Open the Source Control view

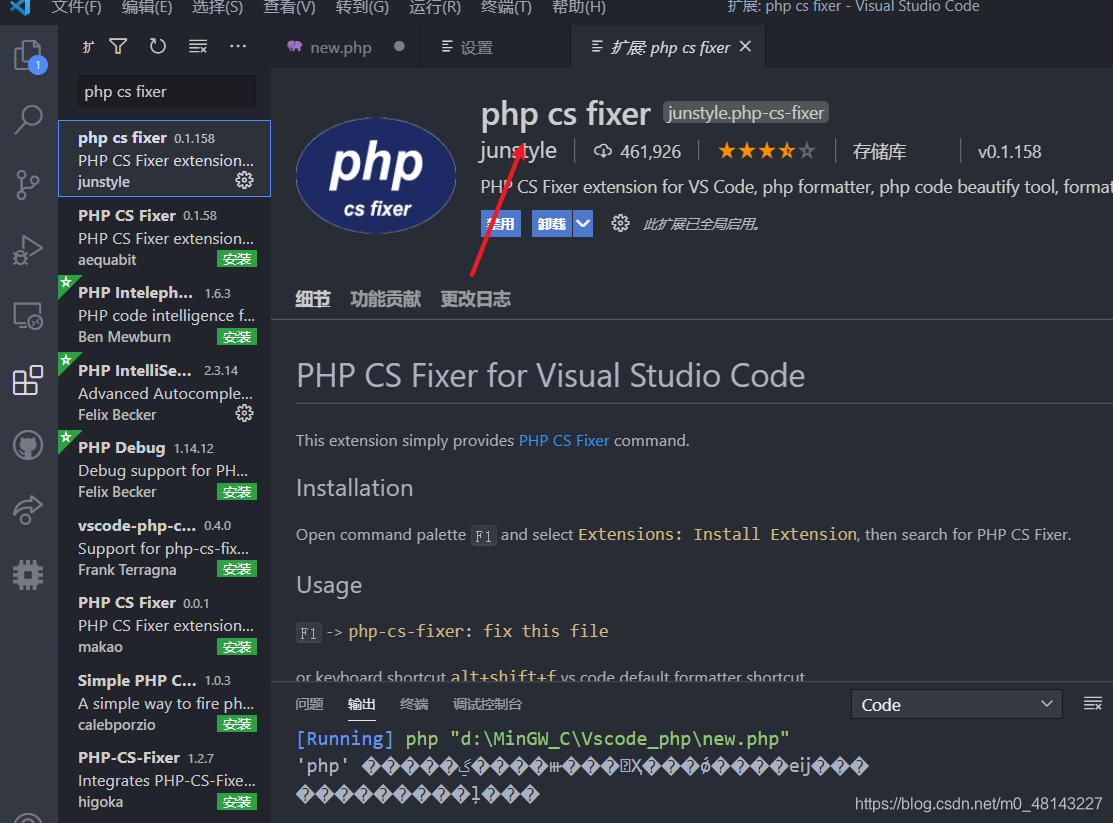(x=28, y=185)
